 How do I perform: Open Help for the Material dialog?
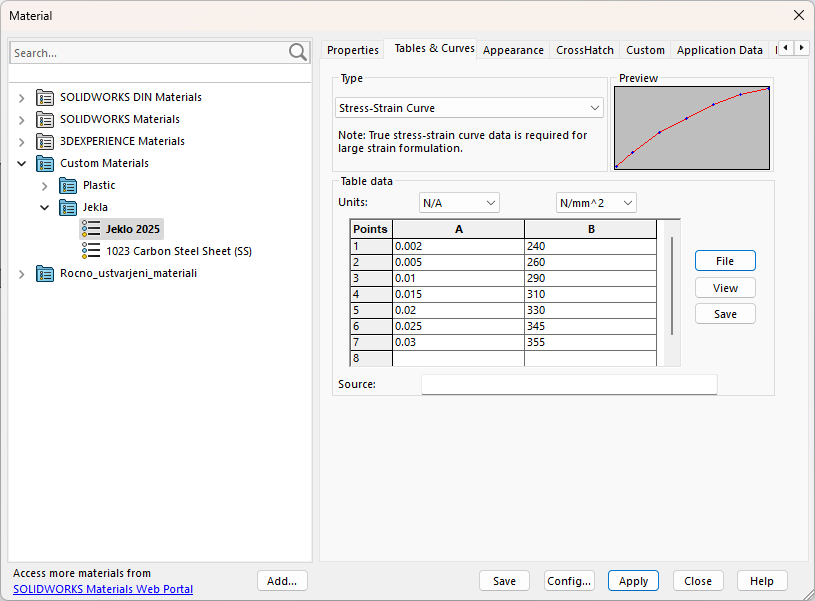pyautogui.click(x=762, y=581)
